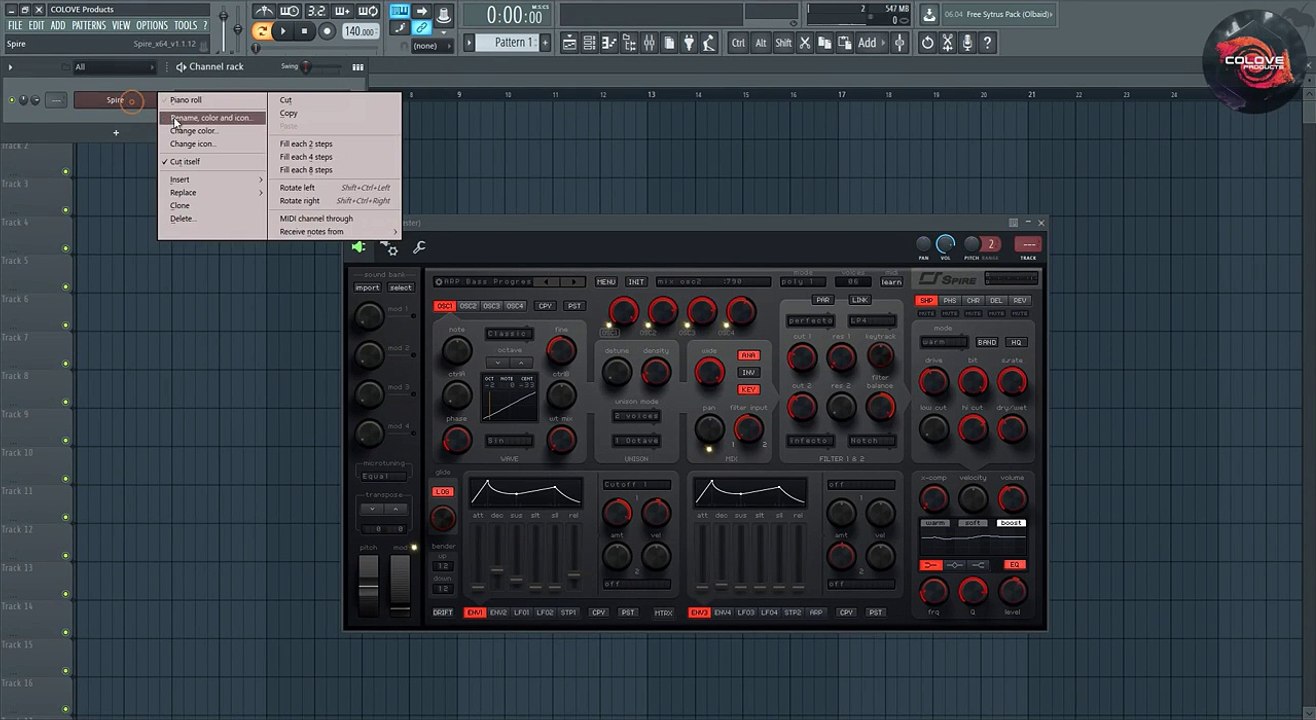This screenshot has width=1316, height=720.
Task: Click the green speaker icon in plugin wrapper
Action: point(359,247)
